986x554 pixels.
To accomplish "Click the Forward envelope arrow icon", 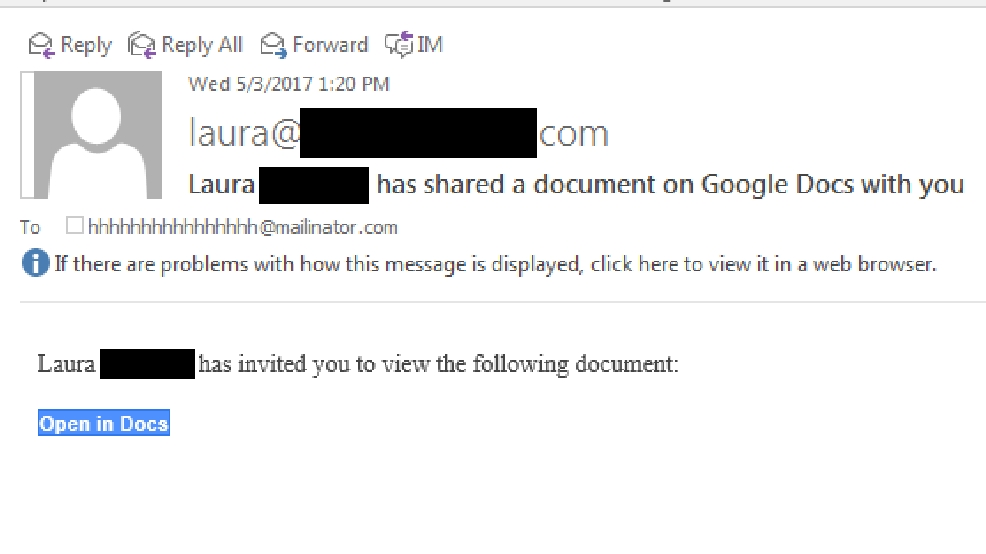I will tap(274, 45).
